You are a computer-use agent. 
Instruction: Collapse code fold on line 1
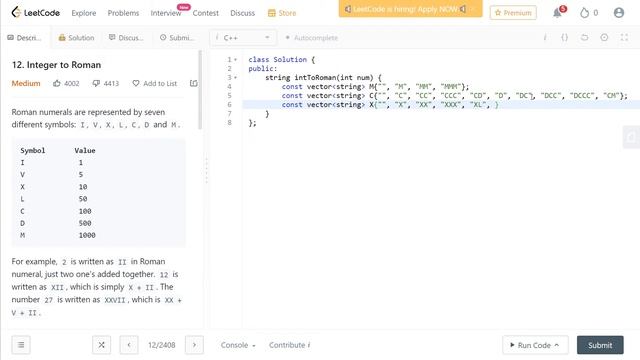pyautogui.click(x=236, y=60)
